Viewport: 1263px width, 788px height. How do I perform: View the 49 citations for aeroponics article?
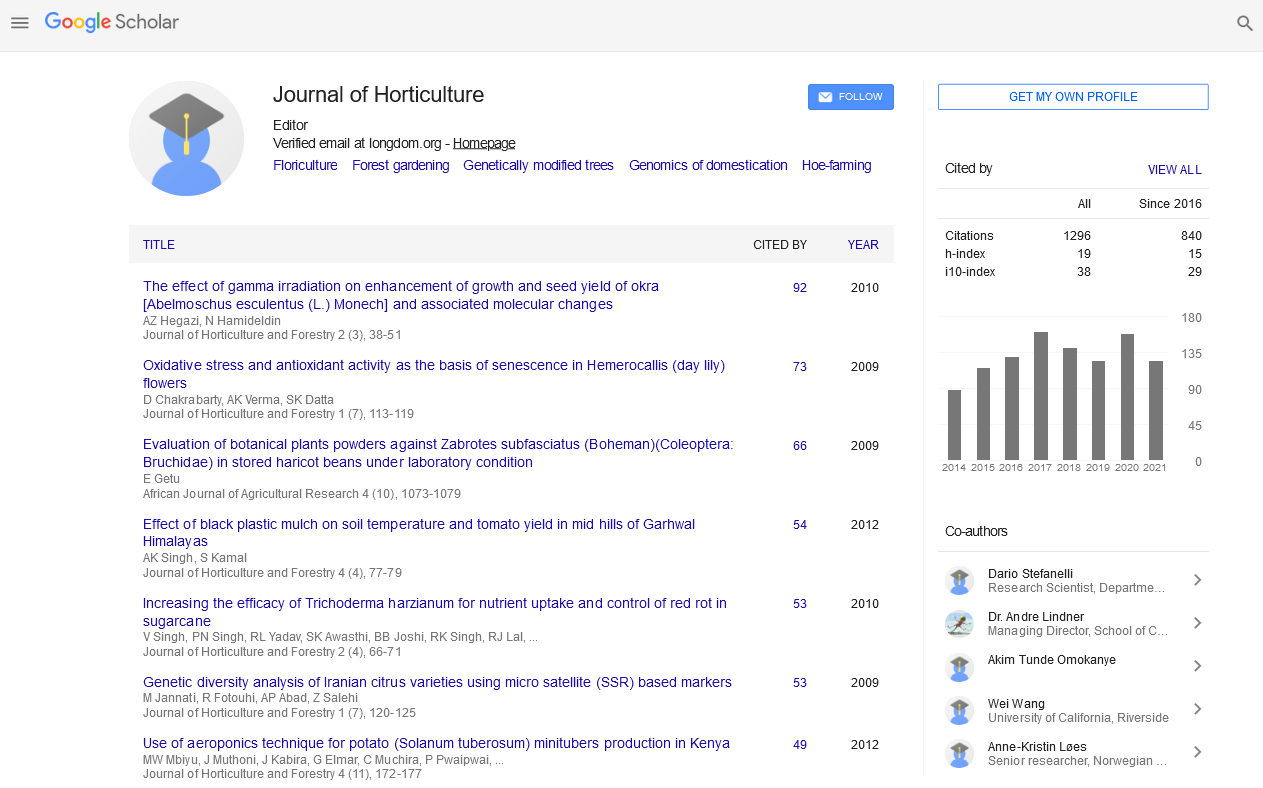pyautogui.click(x=800, y=745)
